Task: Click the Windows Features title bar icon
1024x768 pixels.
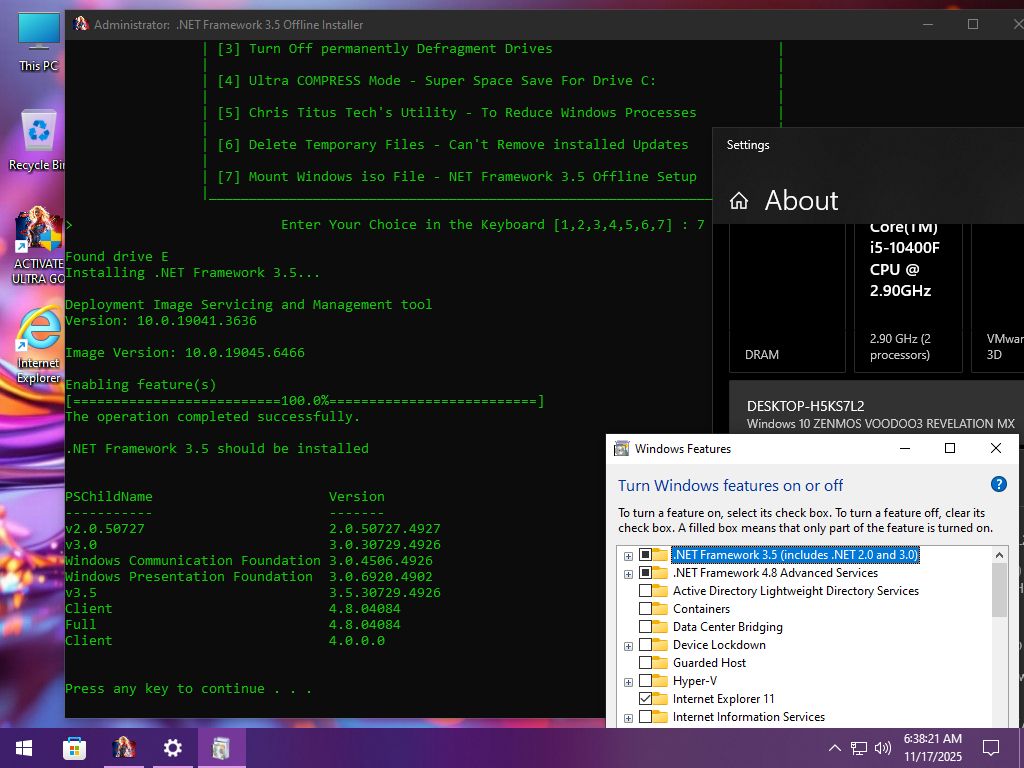Action: pyautogui.click(x=622, y=448)
